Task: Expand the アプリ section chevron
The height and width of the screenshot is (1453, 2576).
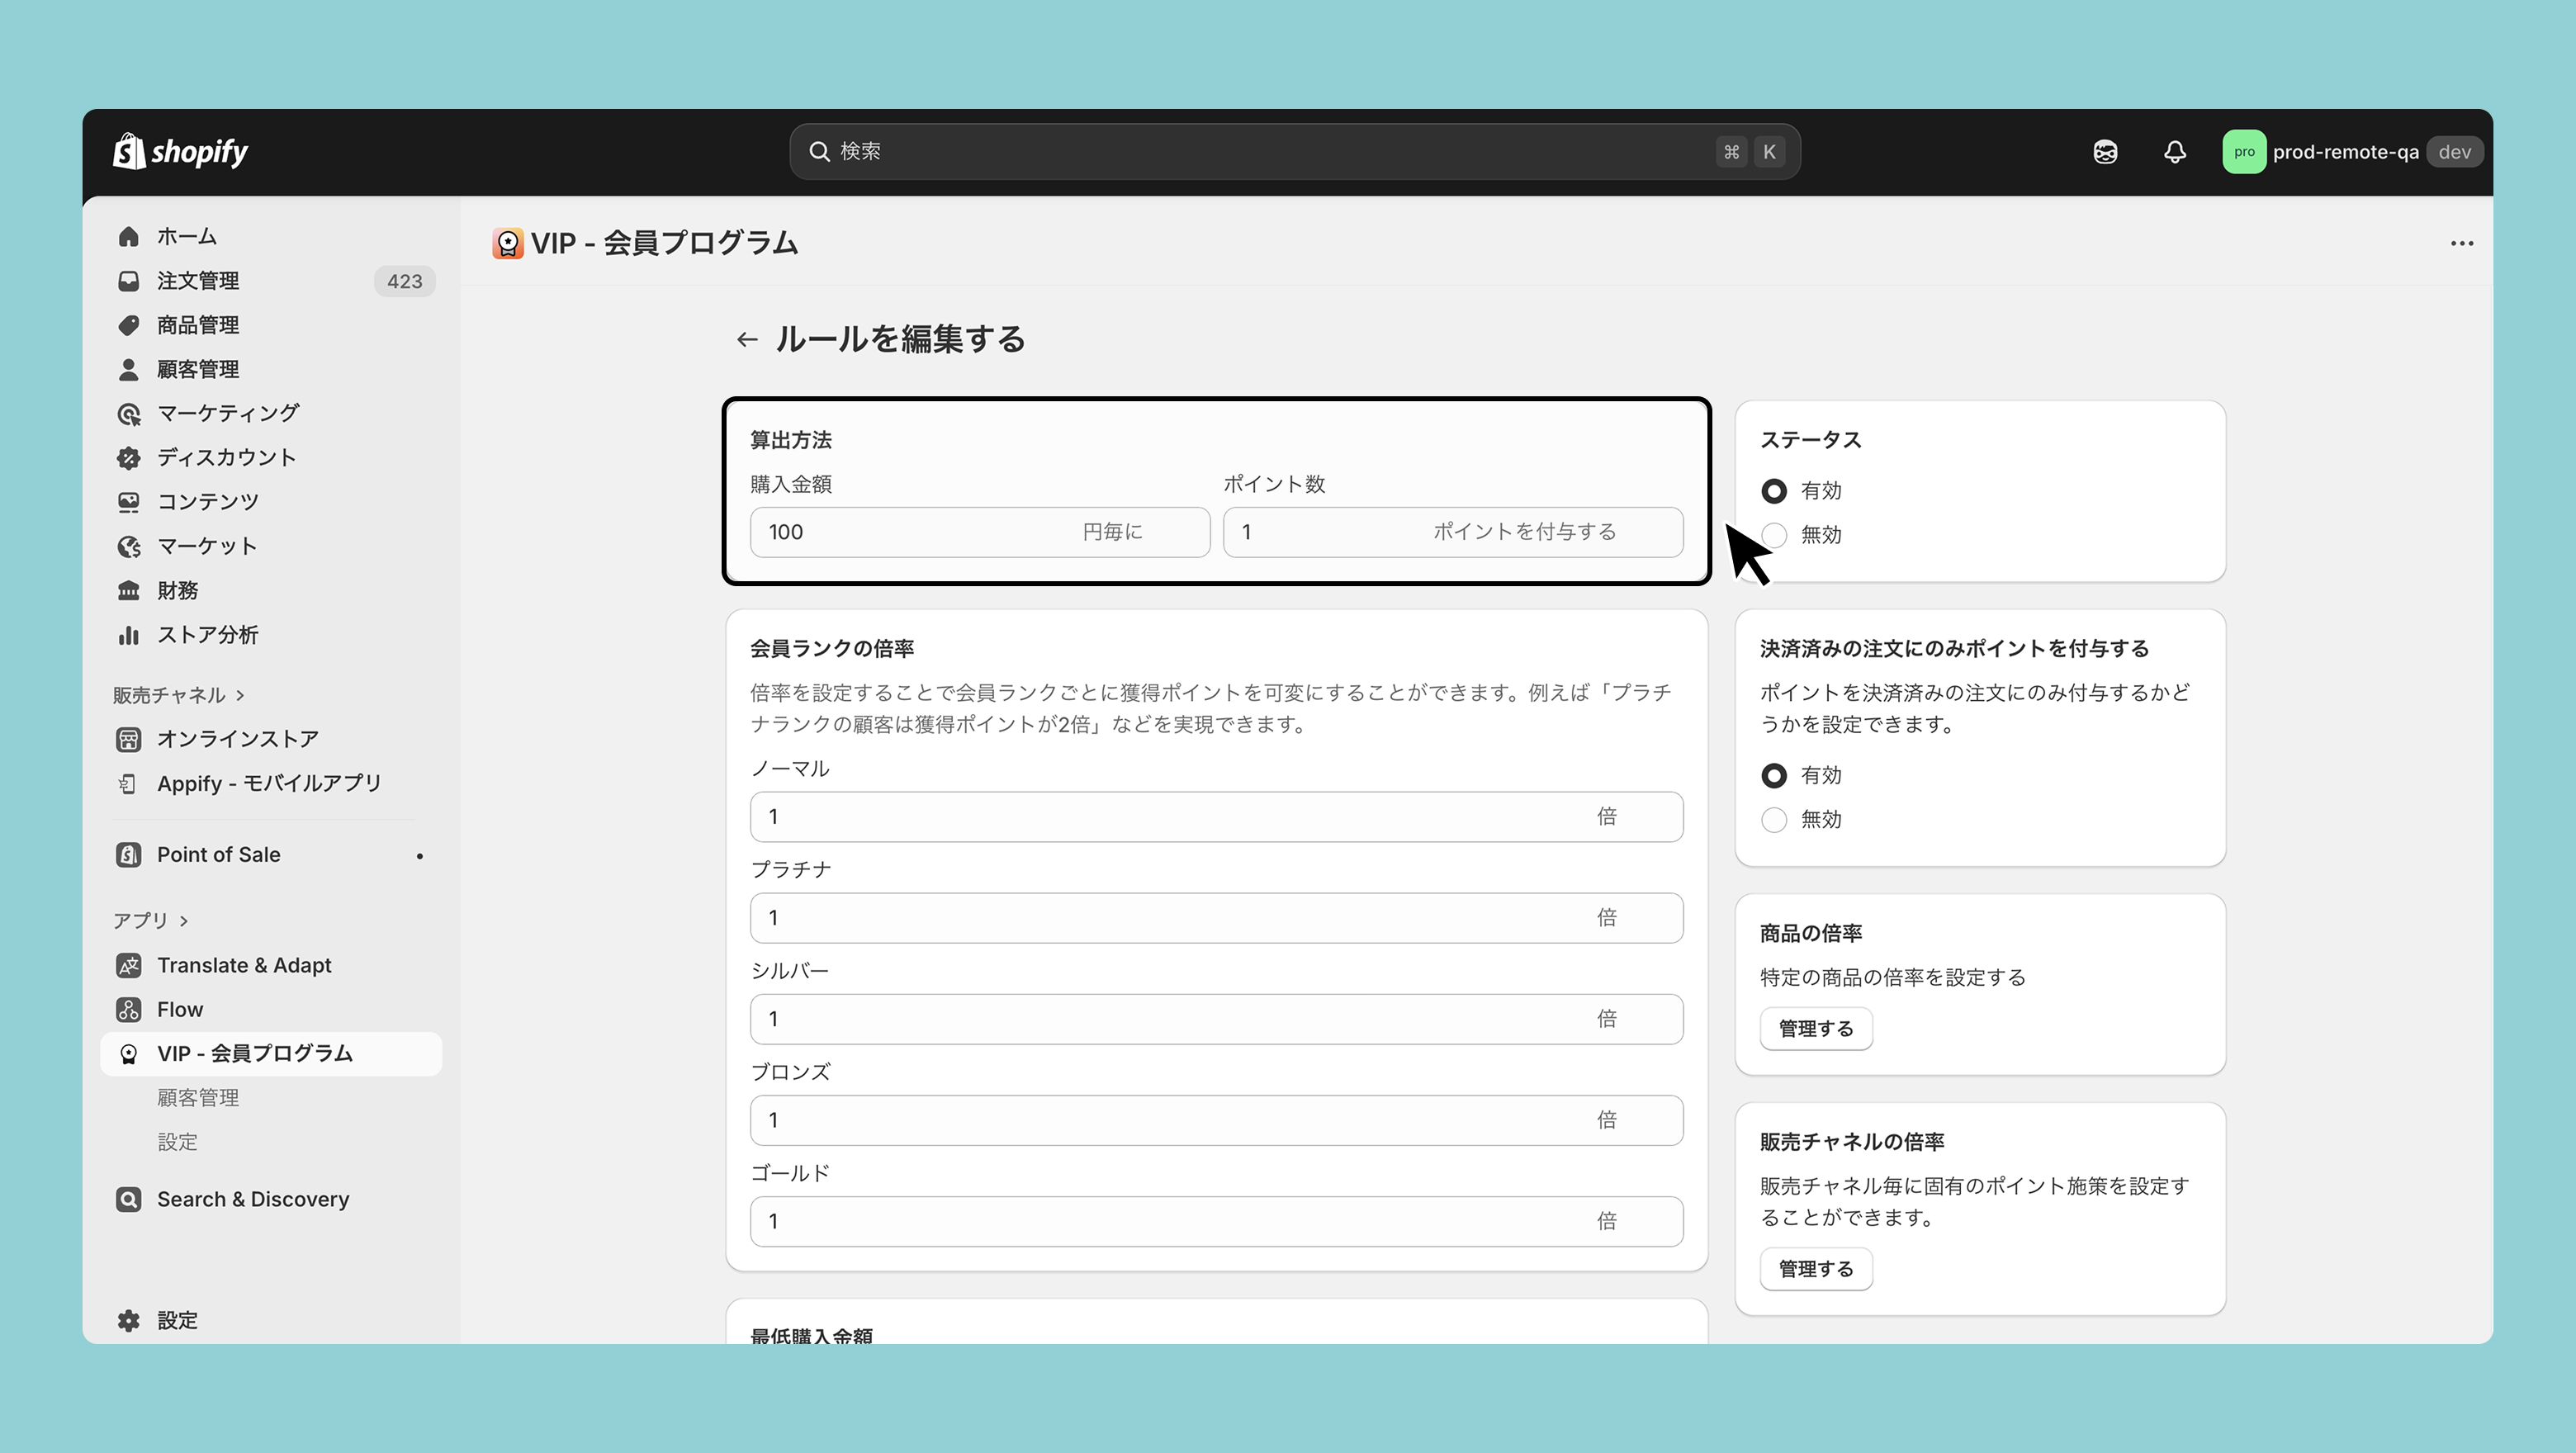Action: (184, 921)
